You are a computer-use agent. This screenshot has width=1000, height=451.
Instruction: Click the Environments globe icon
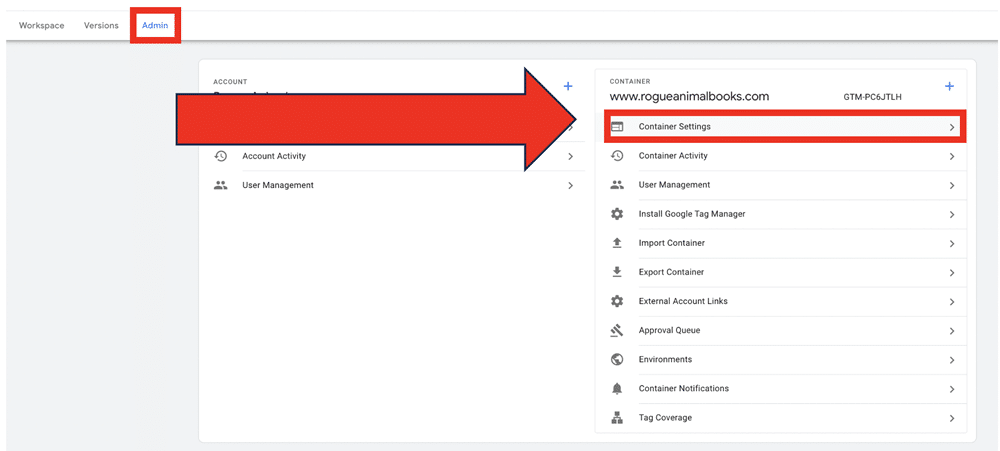[617, 359]
